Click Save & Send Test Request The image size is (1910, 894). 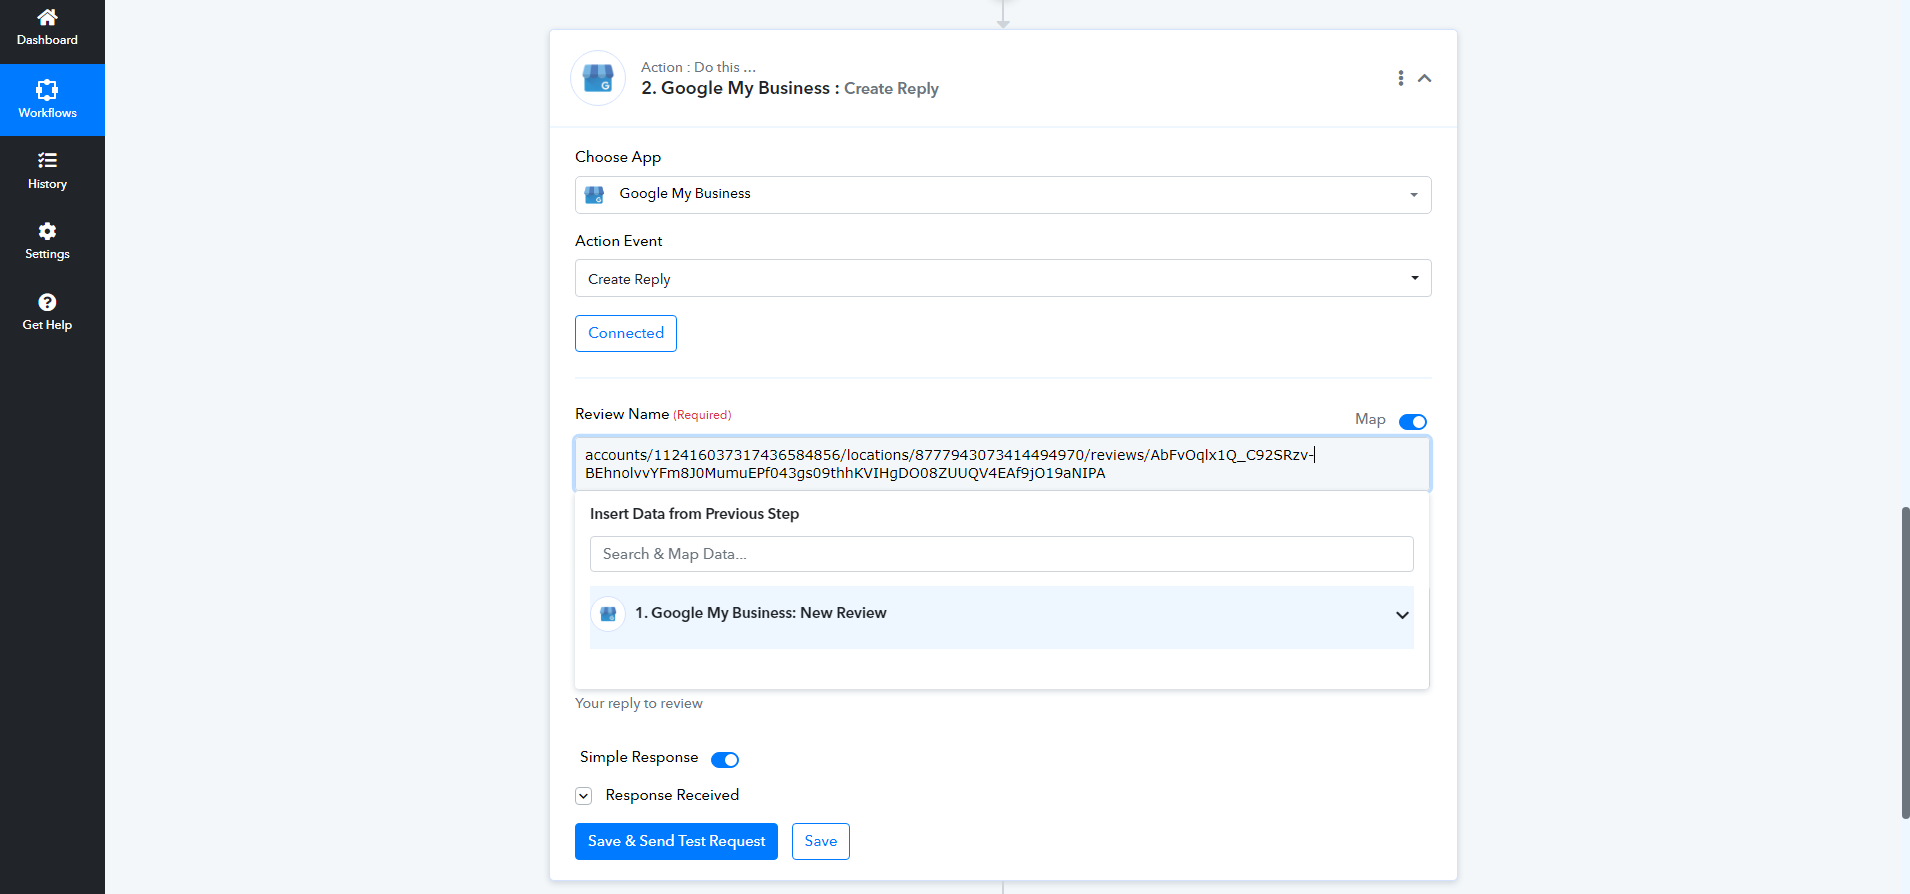676,841
